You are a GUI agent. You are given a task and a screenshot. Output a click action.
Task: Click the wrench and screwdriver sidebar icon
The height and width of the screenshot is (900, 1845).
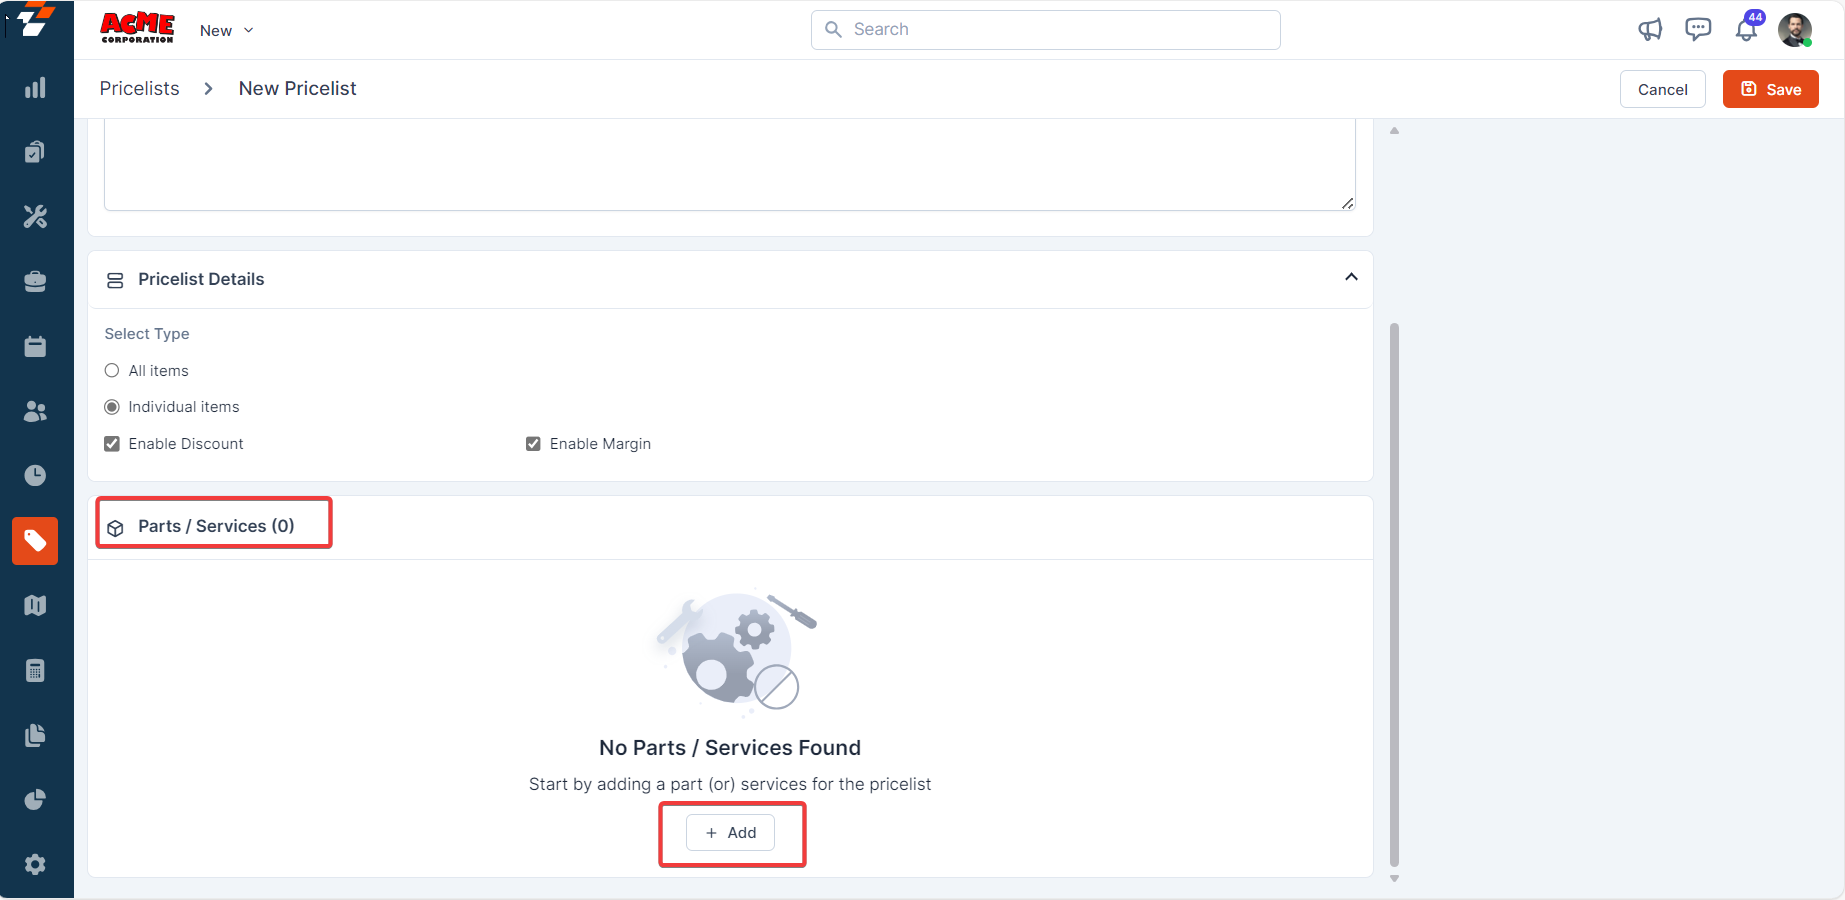point(35,216)
